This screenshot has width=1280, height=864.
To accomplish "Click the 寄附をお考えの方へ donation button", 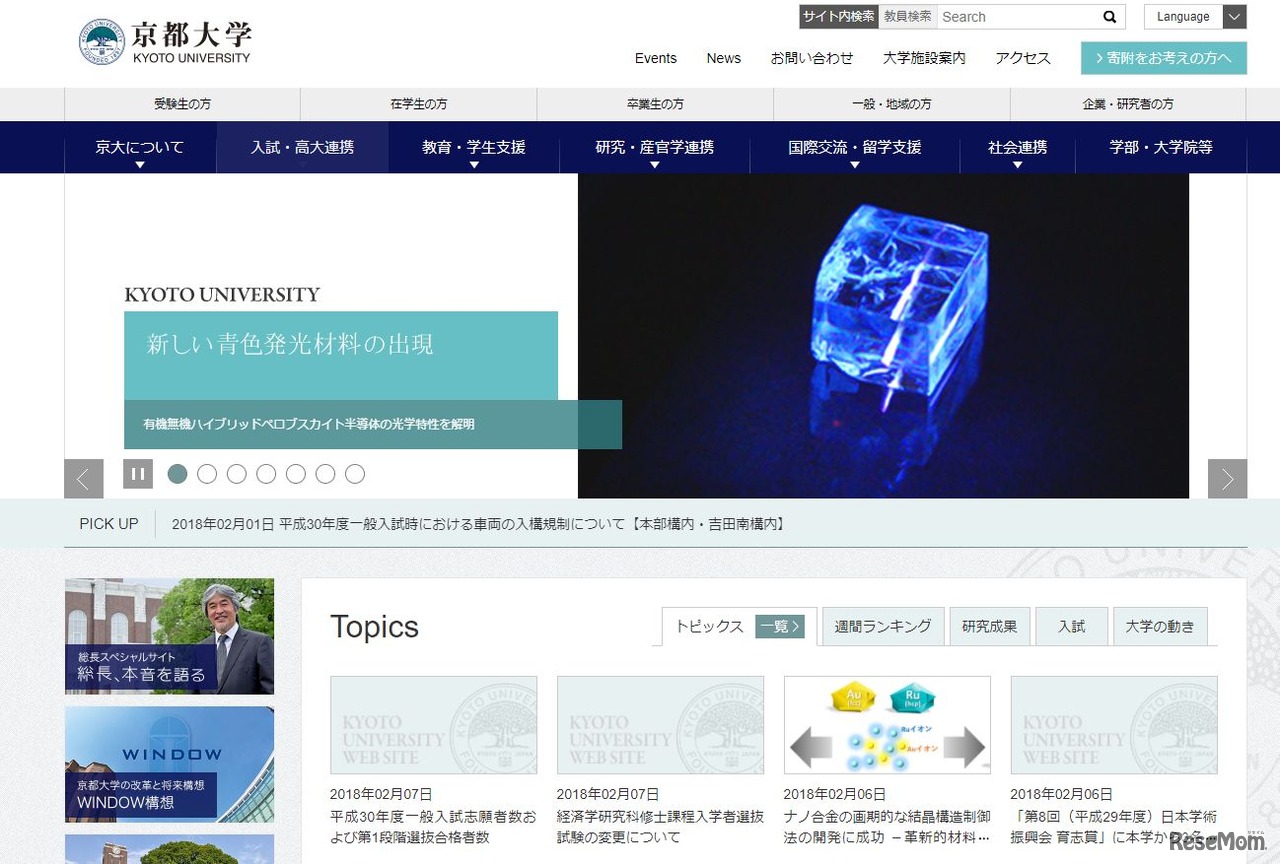I will pyautogui.click(x=1163, y=58).
